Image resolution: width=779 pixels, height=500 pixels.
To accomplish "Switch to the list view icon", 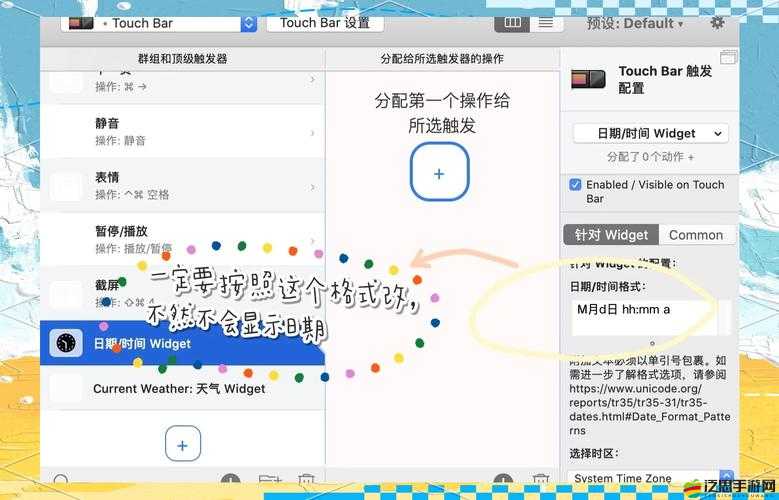I will point(545,23).
